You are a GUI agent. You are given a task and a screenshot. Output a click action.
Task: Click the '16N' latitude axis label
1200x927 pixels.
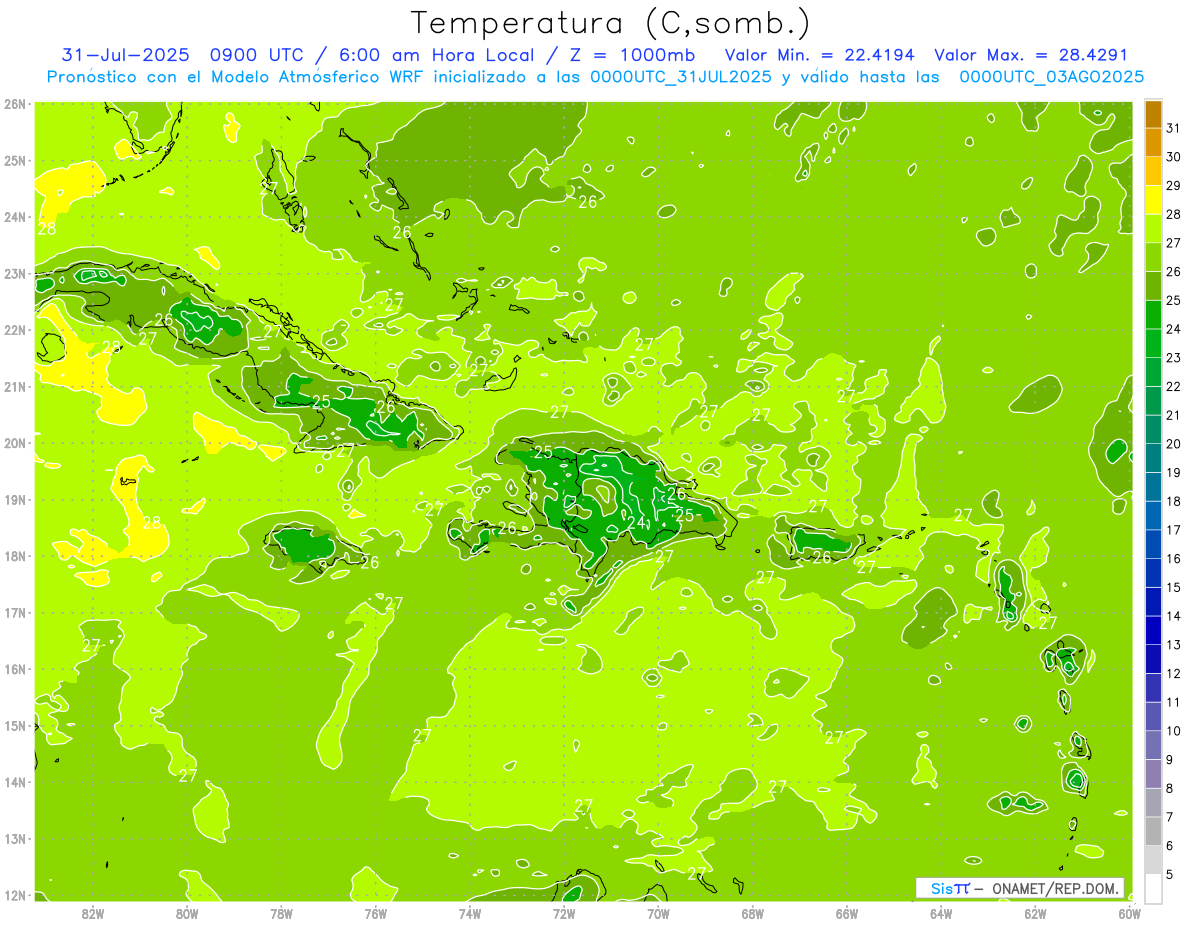(14, 669)
